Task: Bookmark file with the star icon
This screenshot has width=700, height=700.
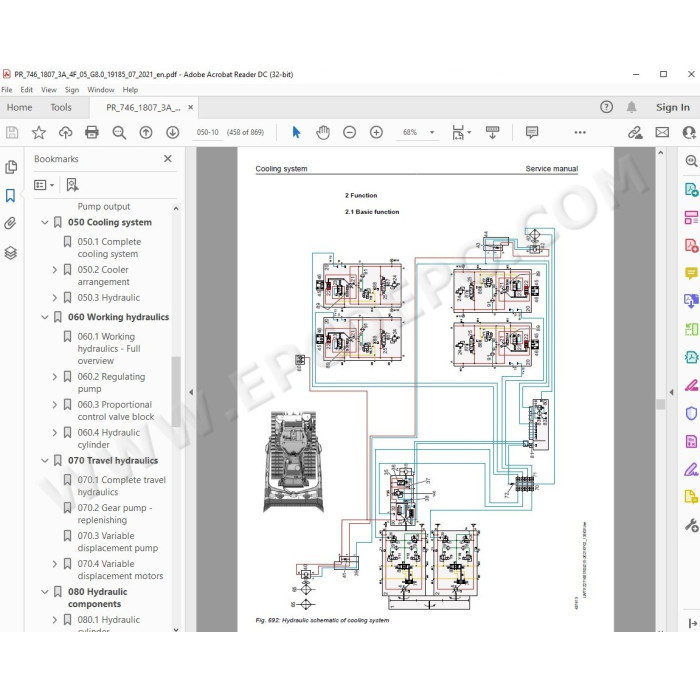Action: 39,132
